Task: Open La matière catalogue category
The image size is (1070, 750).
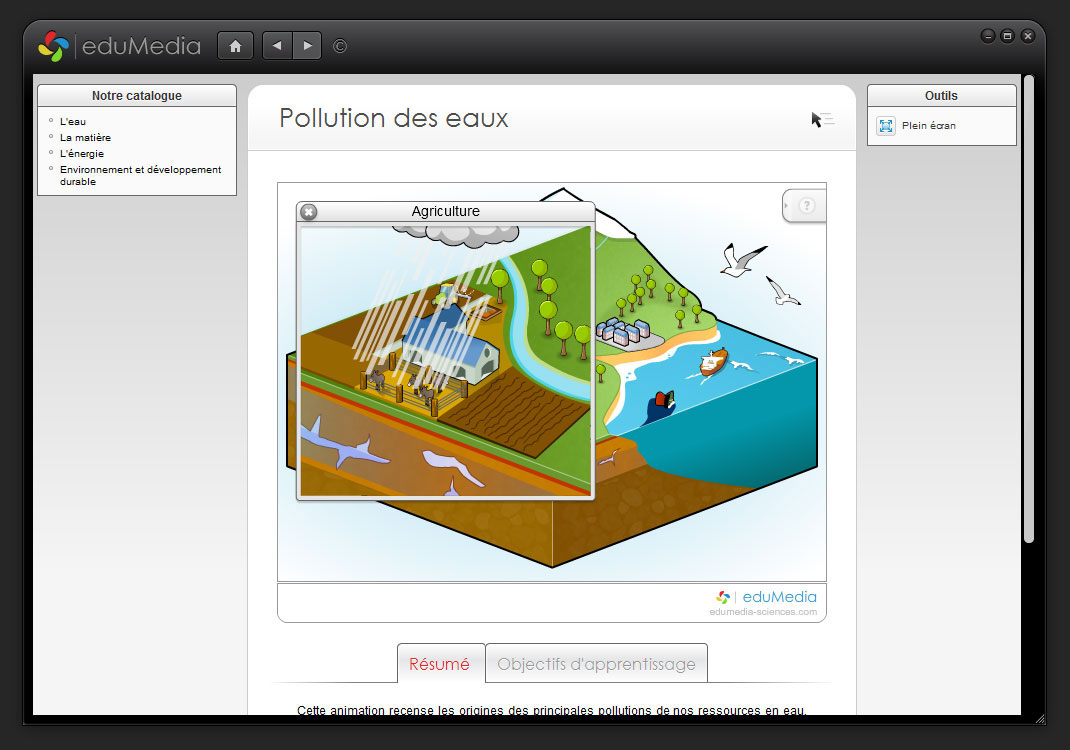Action: [85, 138]
